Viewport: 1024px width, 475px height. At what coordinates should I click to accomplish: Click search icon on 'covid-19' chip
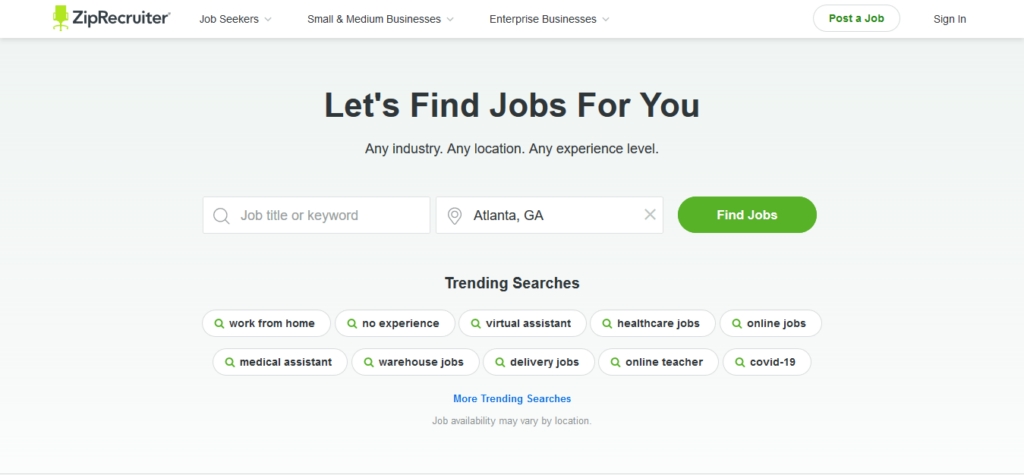tap(739, 361)
